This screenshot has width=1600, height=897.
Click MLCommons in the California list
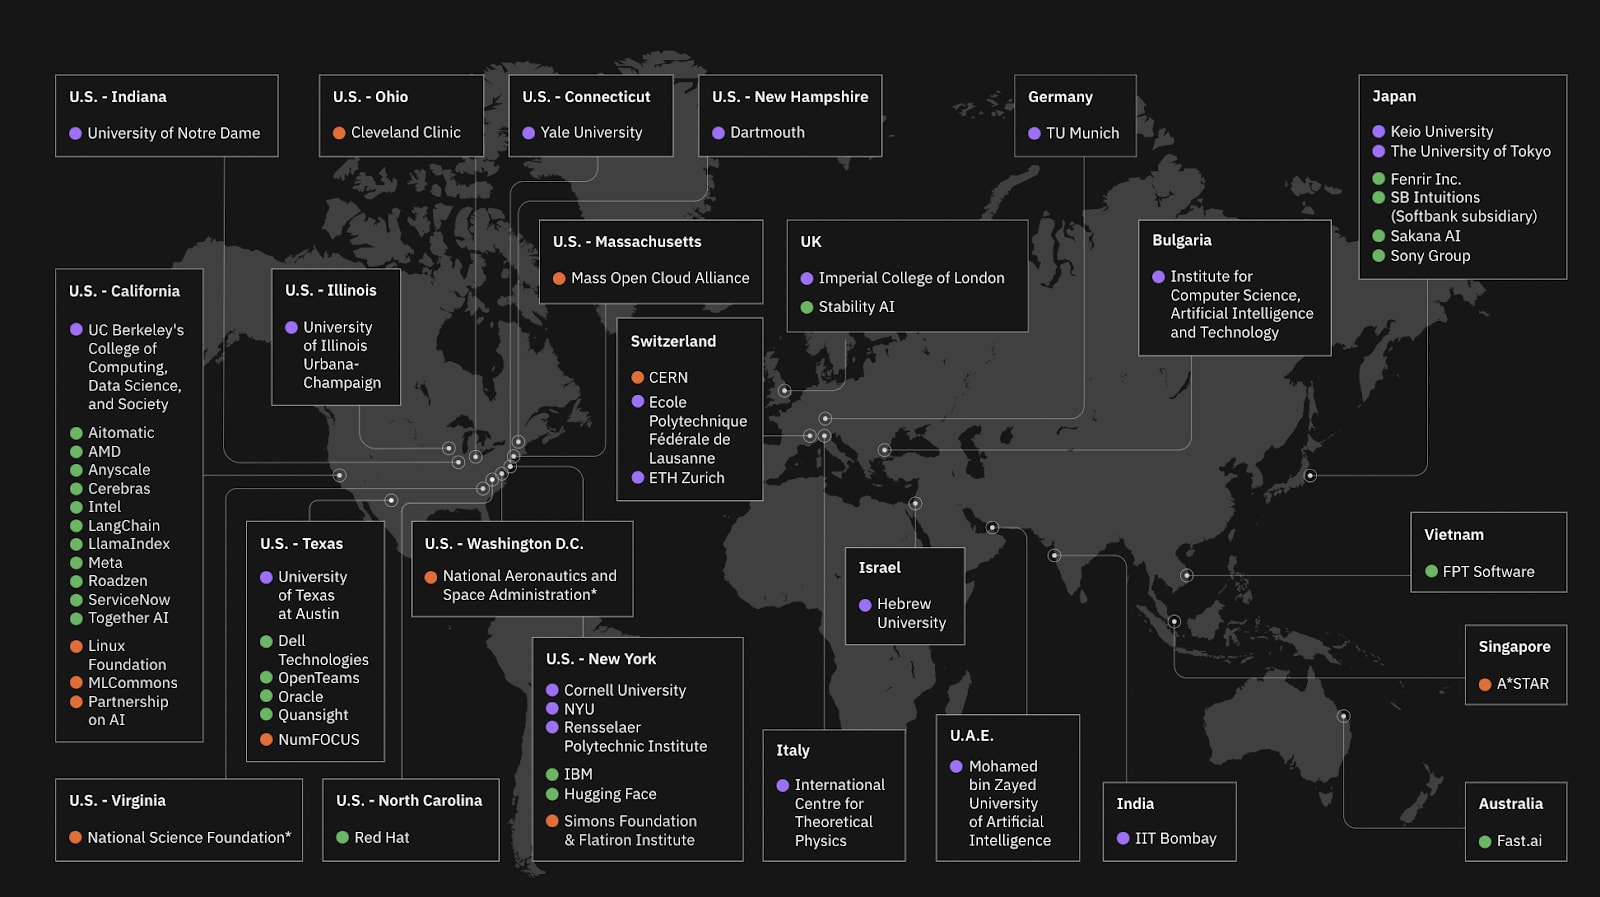(123, 683)
